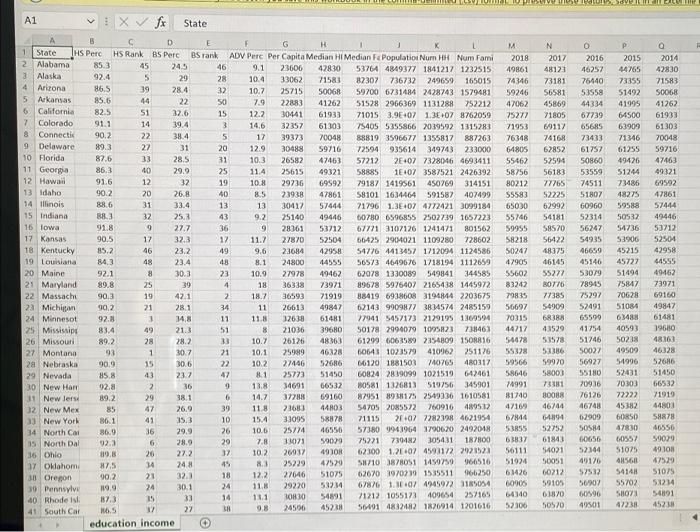Select the Florida cell
Viewport: 700px width, 532px height.
[x=56, y=158]
